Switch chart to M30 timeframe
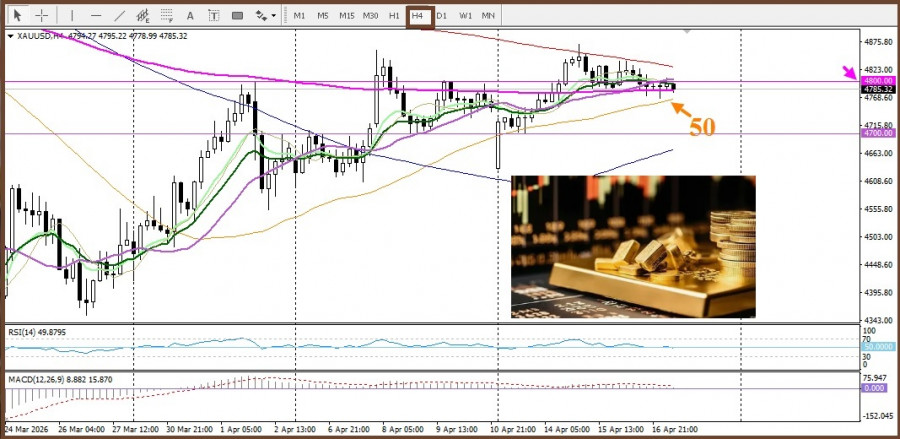900x439 pixels. (x=370, y=15)
